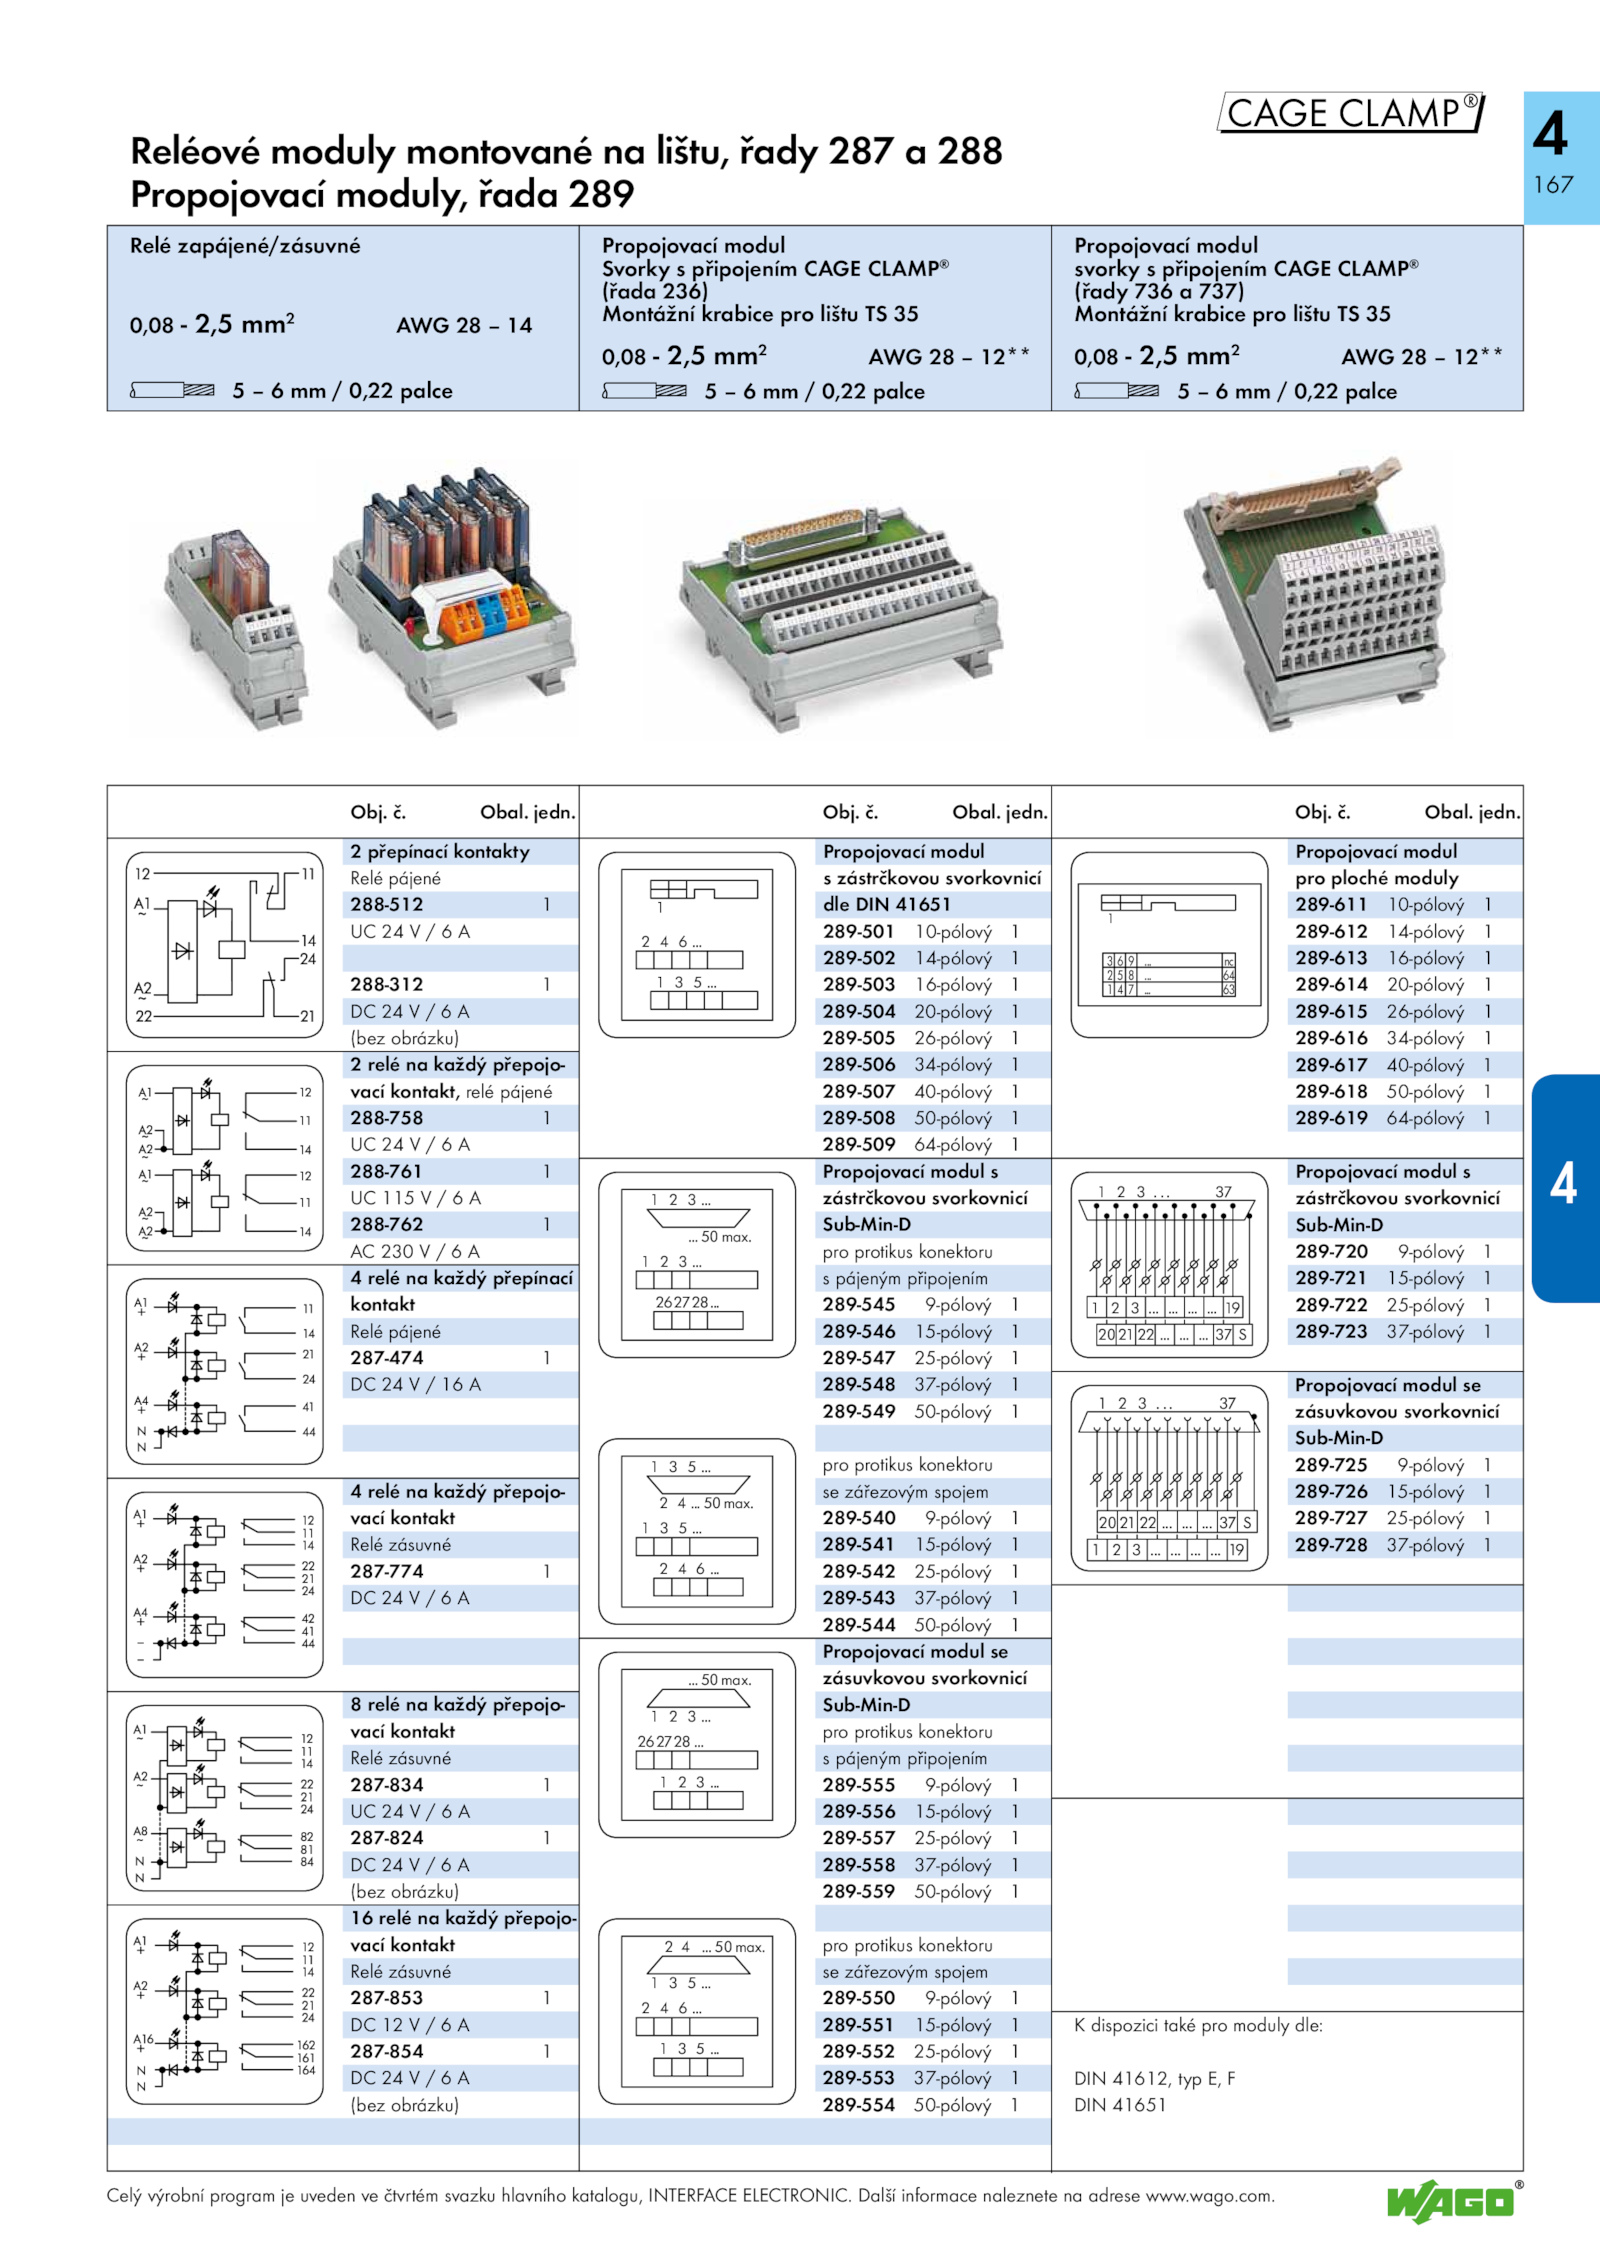This screenshot has width=1600, height=2263.
Task: Click order number 287-834
Action: tap(387, 1784)
